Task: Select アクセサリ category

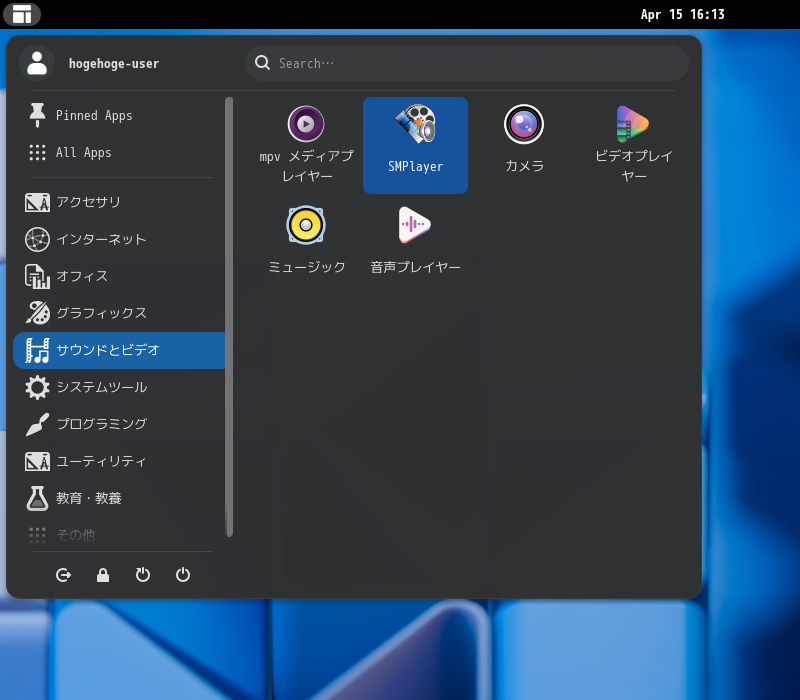Action: pos(119,202)
